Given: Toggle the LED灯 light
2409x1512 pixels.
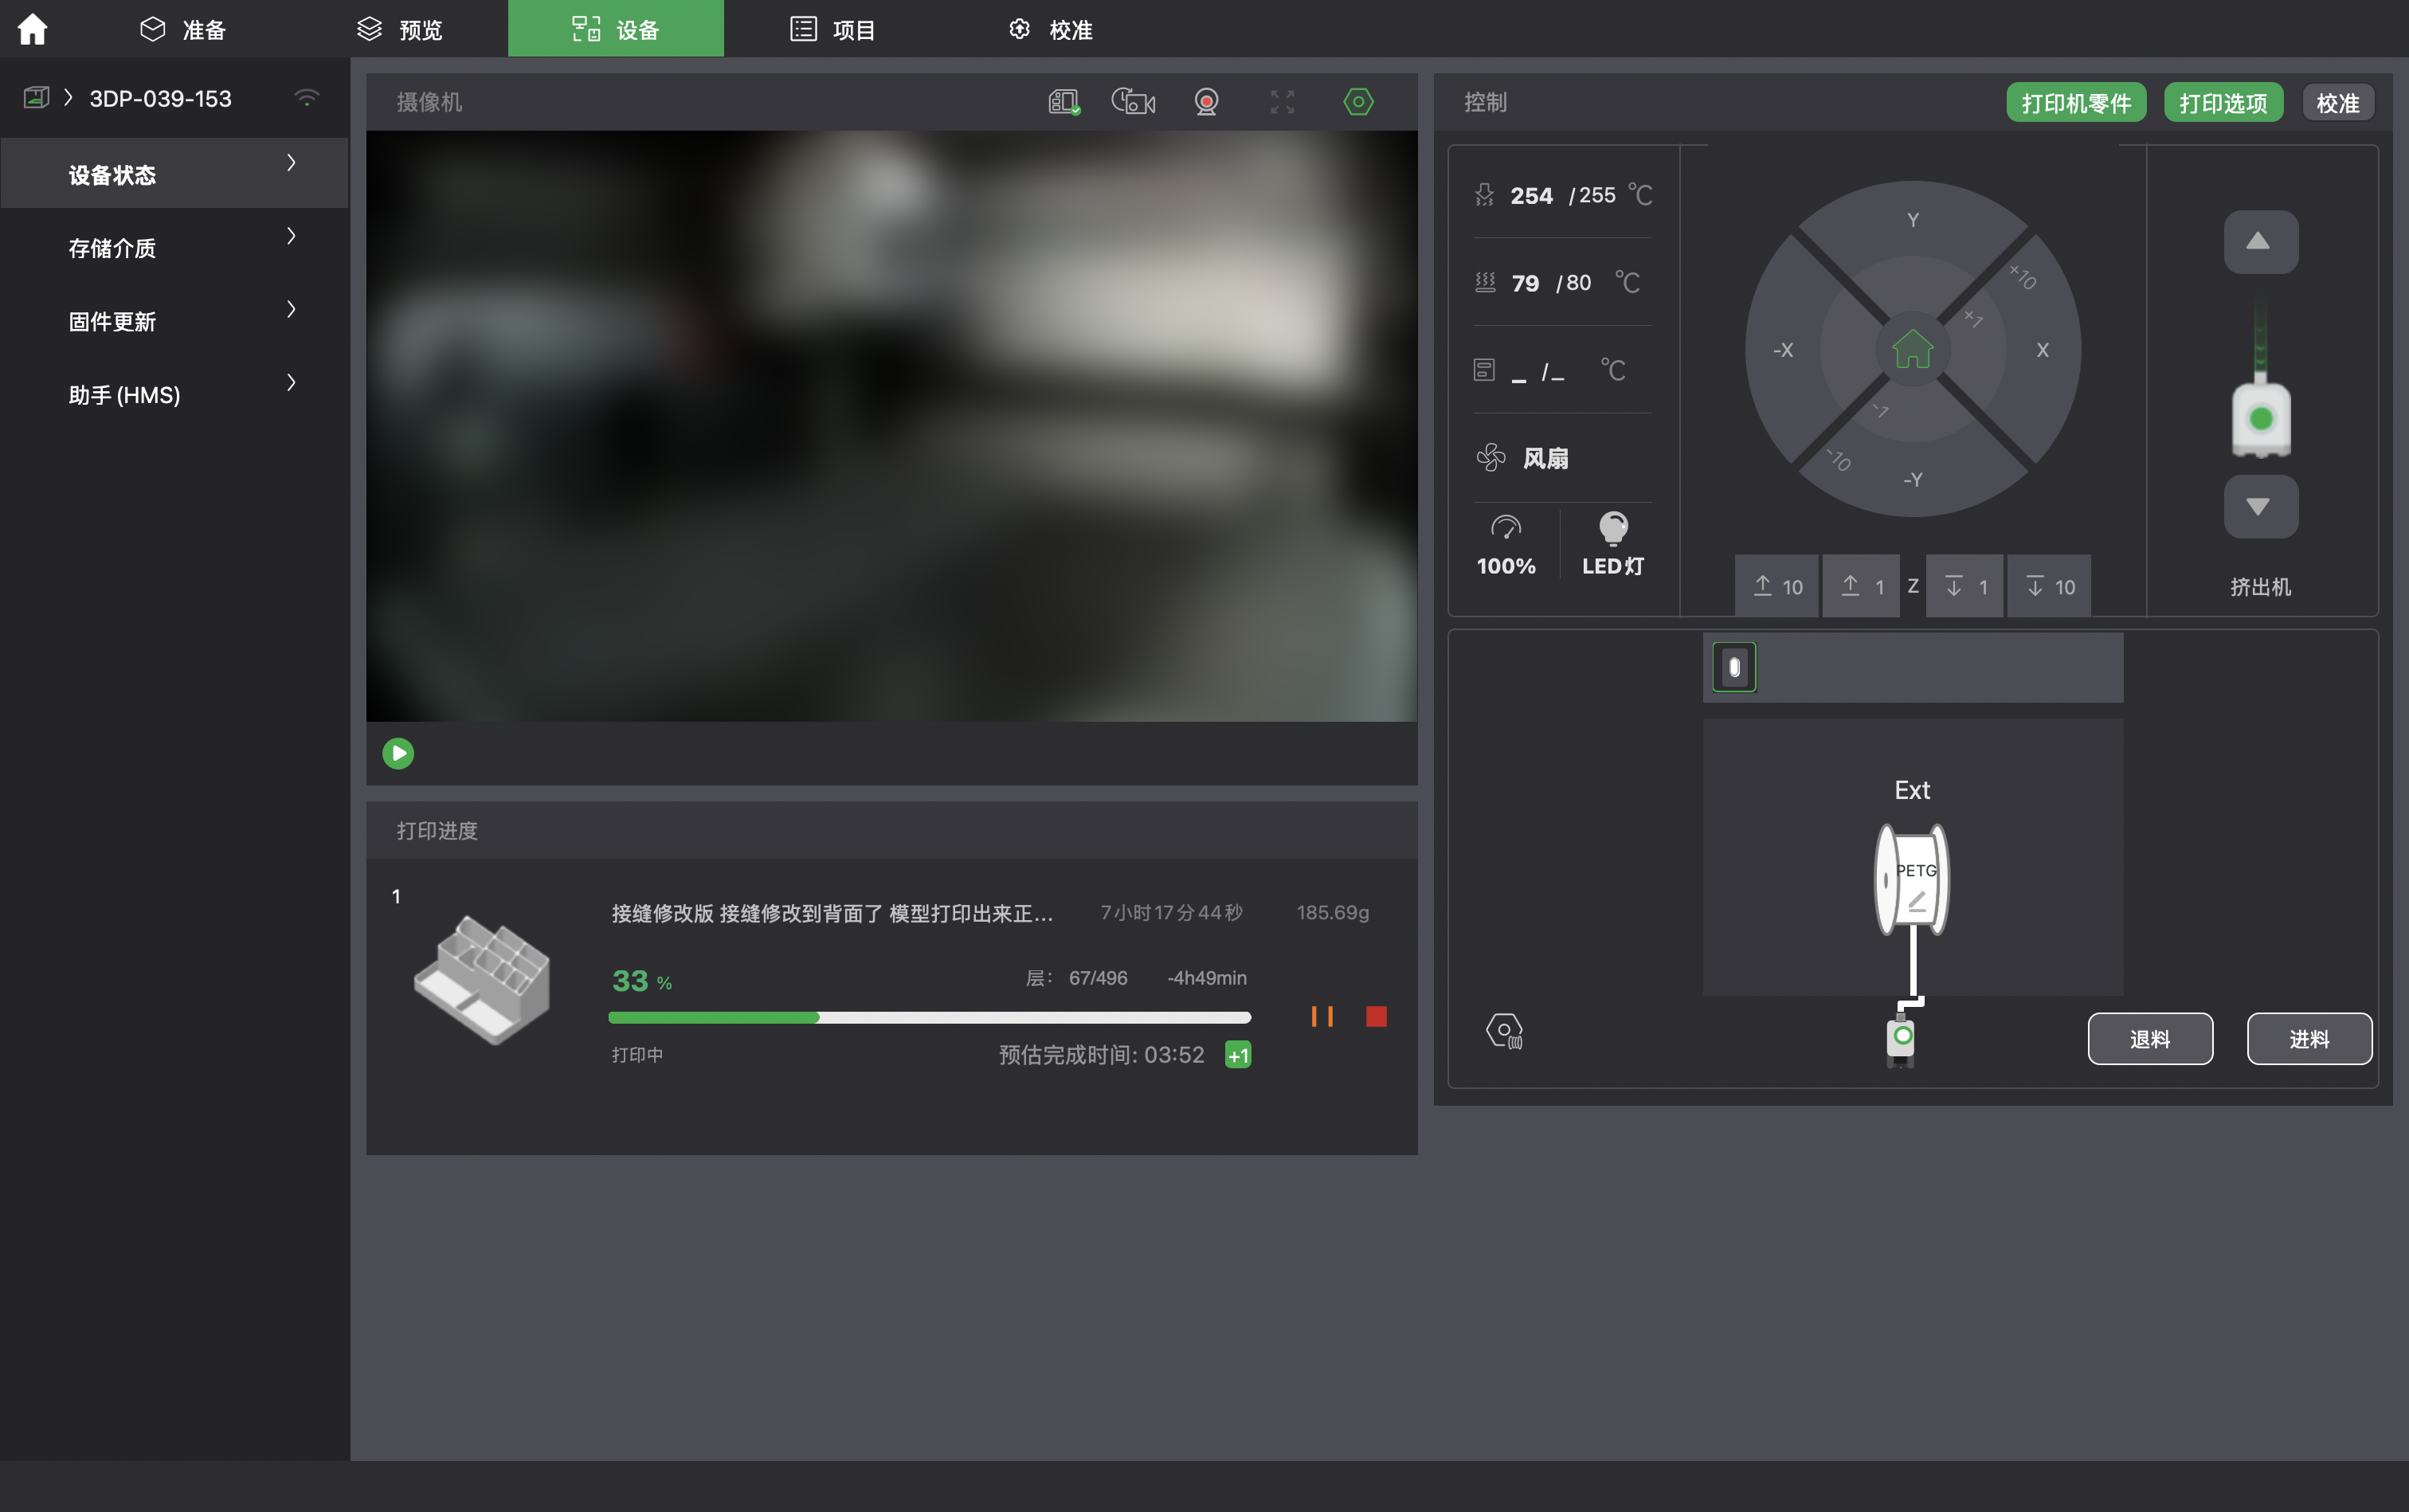Looking at the screenshot, I should [x=1613, y=545].
